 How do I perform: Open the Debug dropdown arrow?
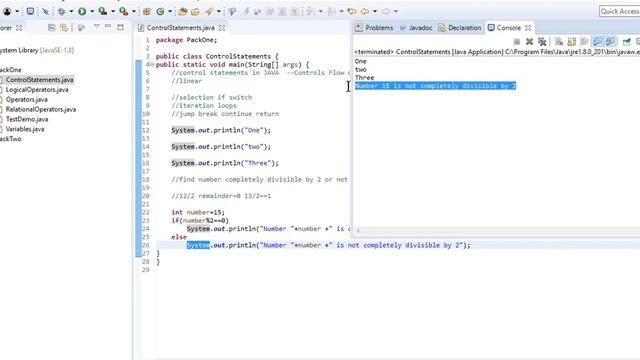point(71,11)
